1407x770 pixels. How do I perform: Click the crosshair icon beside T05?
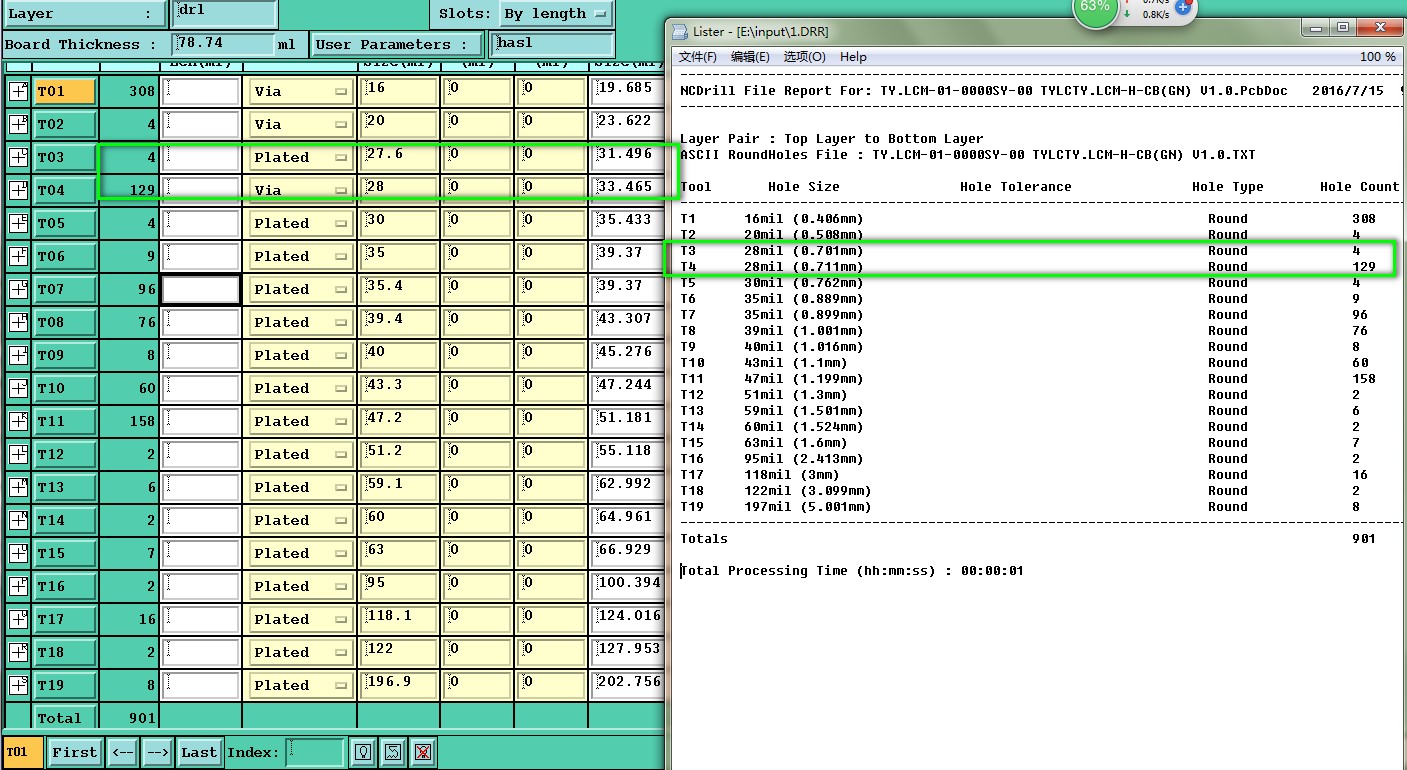click(19, 223)
